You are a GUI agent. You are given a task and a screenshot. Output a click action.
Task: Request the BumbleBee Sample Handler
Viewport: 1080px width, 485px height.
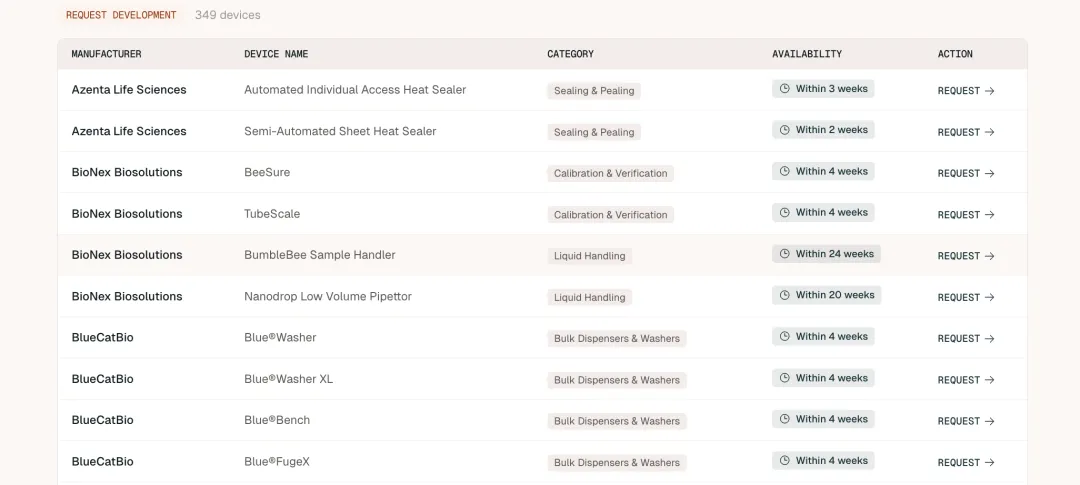pyautogui.click(x=965, y=256)
